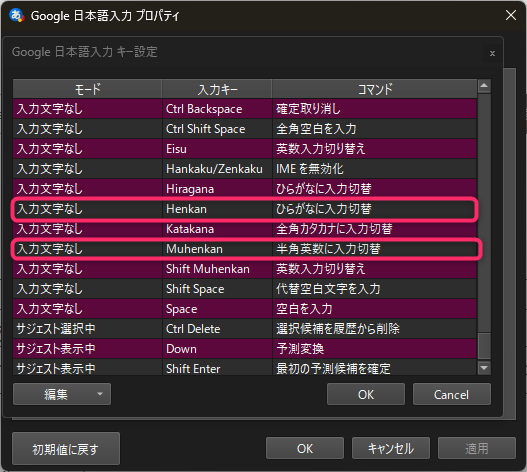The image size is (527, 472).
Task: Click Cancel in the key settings dialog
Action: click(451, 394)
